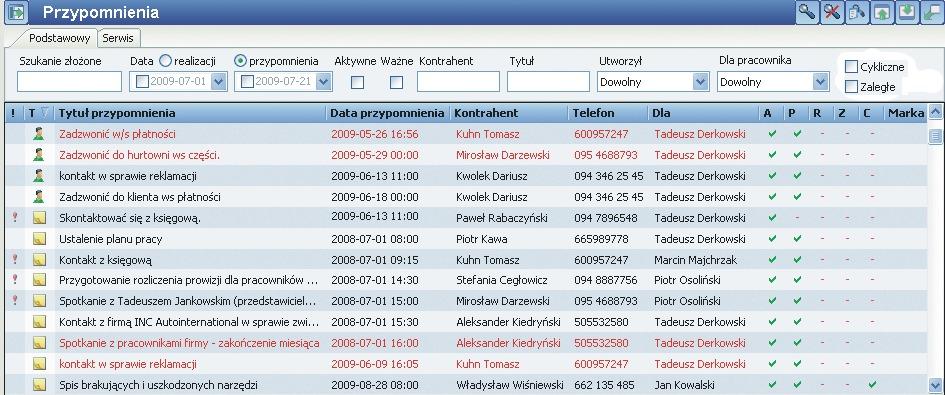
Task: Click contractor Piotr Kawa
Action: pos(482,239)
